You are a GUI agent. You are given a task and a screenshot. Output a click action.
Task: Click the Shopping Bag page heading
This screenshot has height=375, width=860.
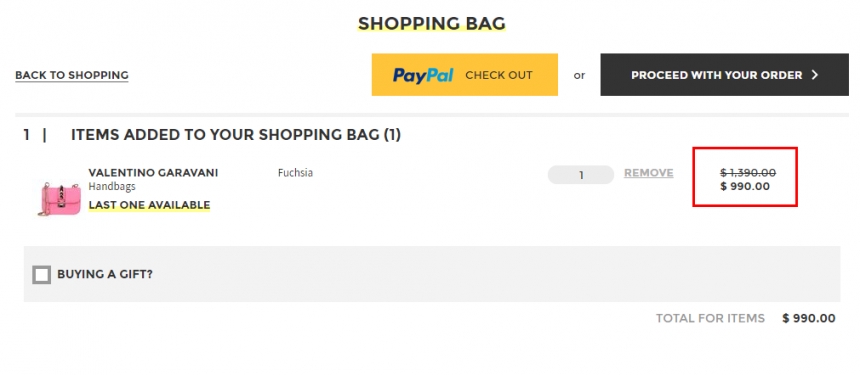432,24
